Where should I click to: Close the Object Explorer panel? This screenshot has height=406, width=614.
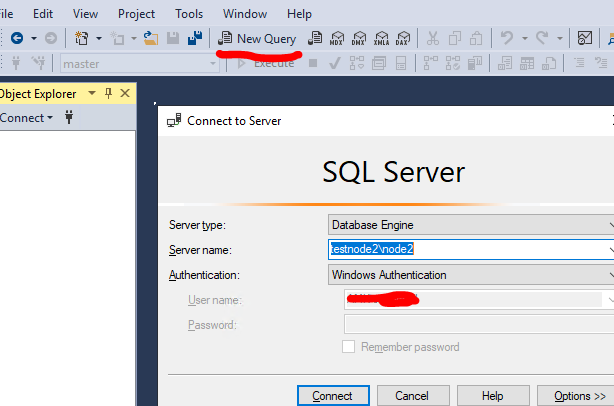[x=125, y=93]
